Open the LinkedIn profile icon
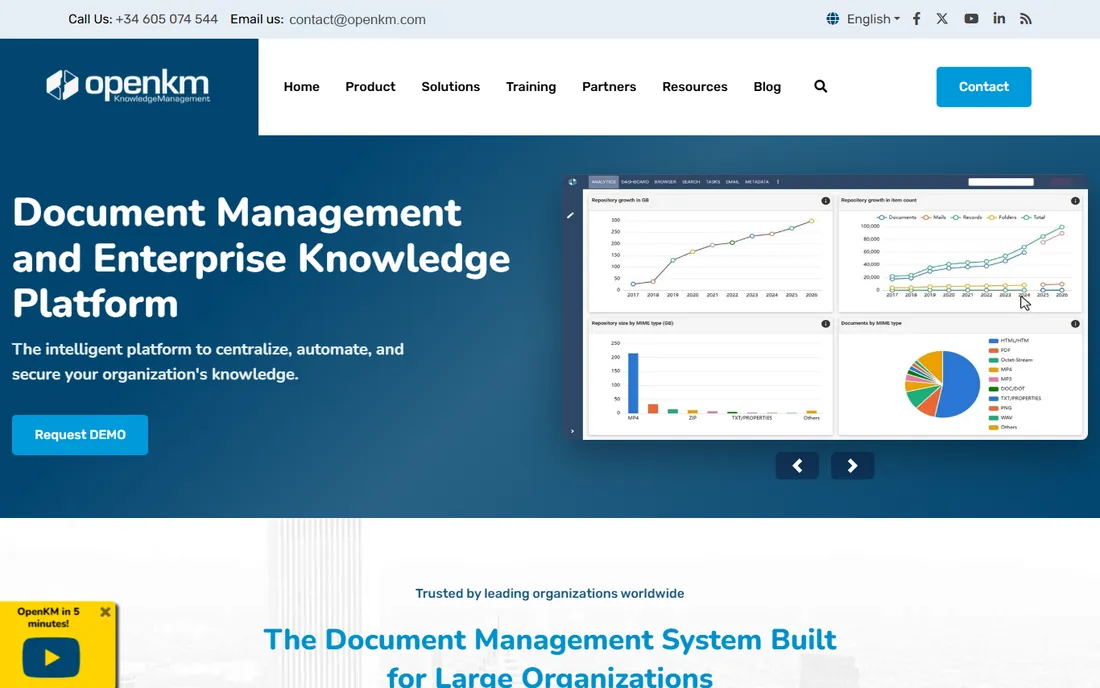The width and height of the screenshot is (1100, 688). [999, 18]
